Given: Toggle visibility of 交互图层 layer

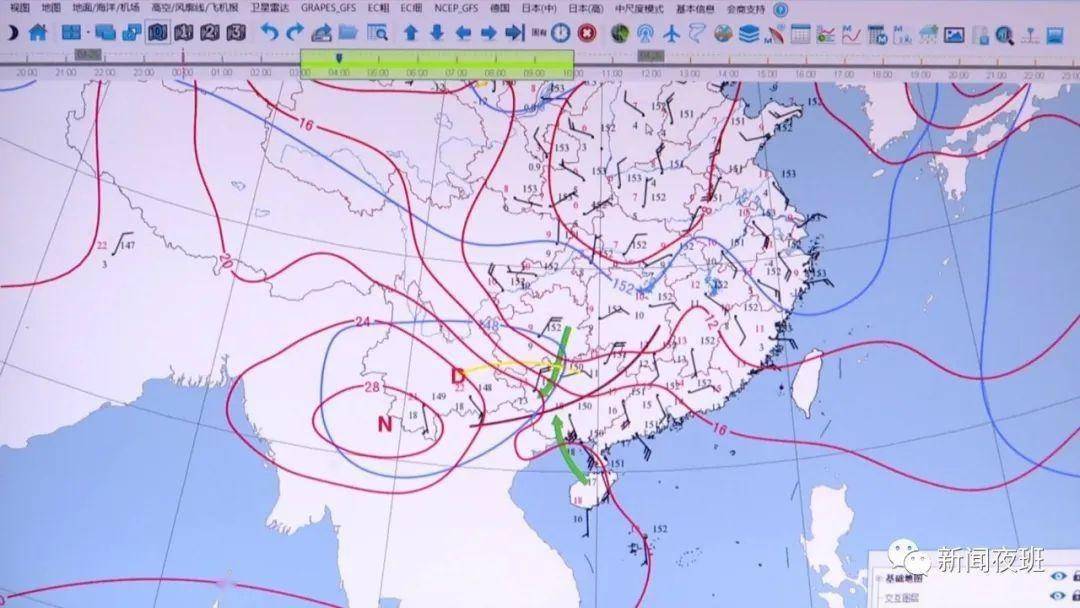Looking at the screenshot, I should (1058, 596).
